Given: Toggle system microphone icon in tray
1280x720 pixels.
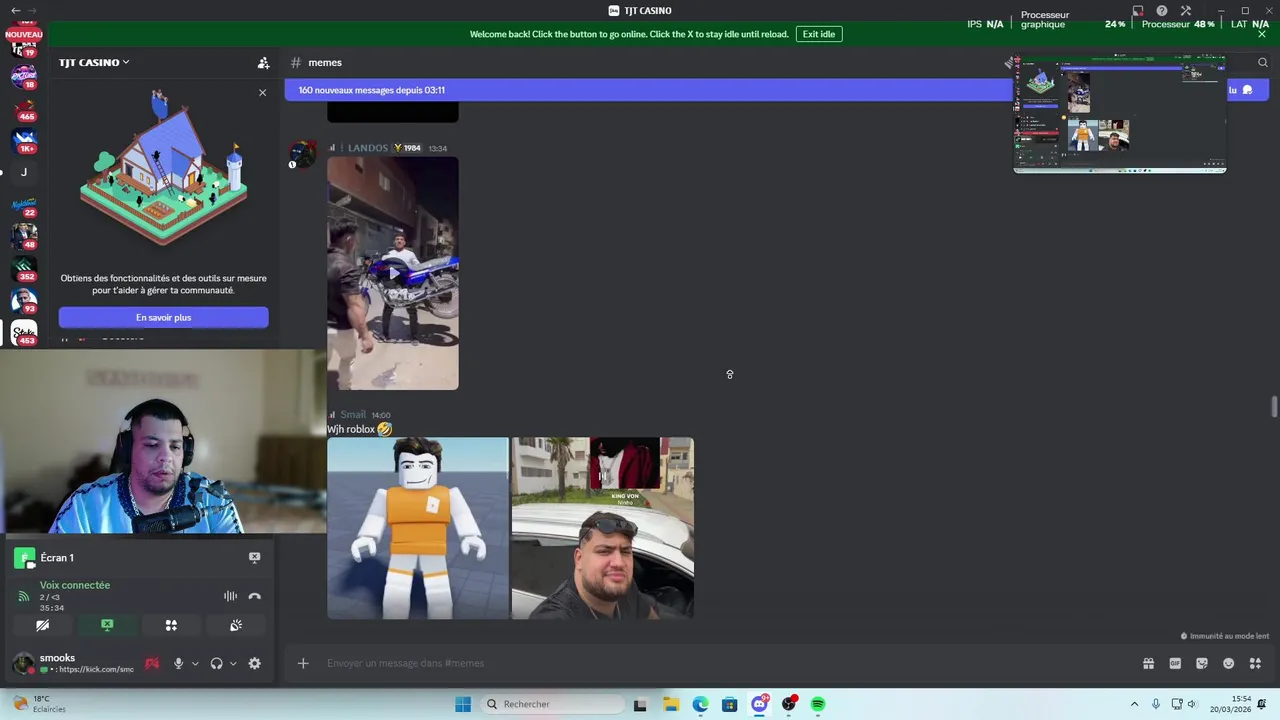Looking at the screenshot, I should [1156, 704].
